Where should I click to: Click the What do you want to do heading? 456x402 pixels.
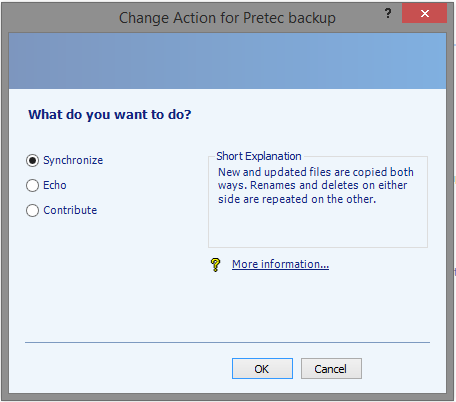pyautogui.click(x=110, y=115)
